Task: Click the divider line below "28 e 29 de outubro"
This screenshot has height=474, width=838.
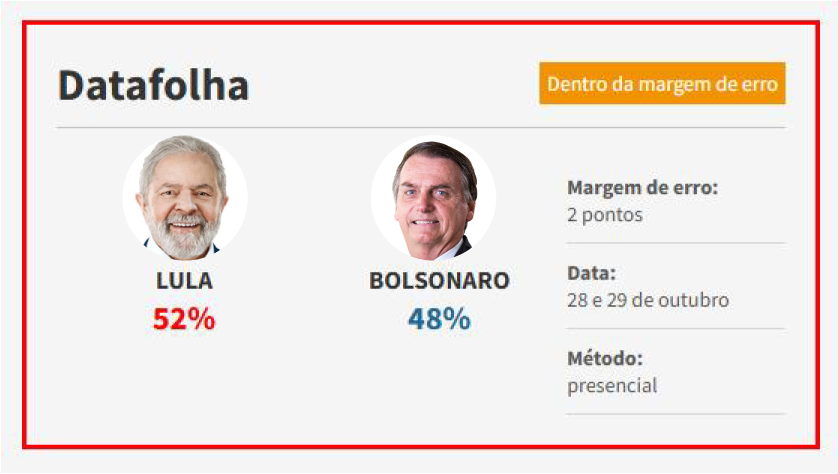Action: [676, 328]
